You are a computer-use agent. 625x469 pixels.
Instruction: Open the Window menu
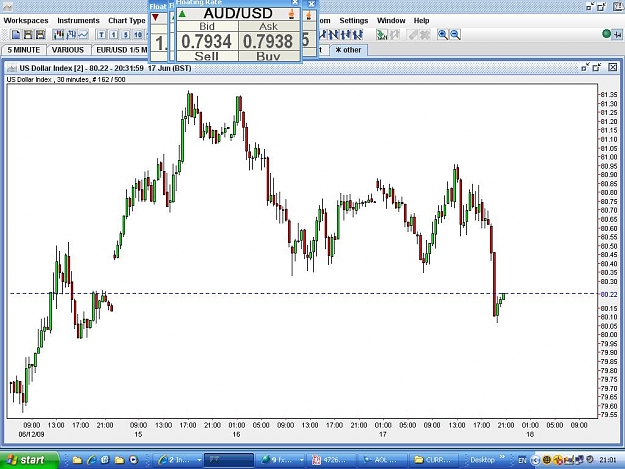point(391,21)
